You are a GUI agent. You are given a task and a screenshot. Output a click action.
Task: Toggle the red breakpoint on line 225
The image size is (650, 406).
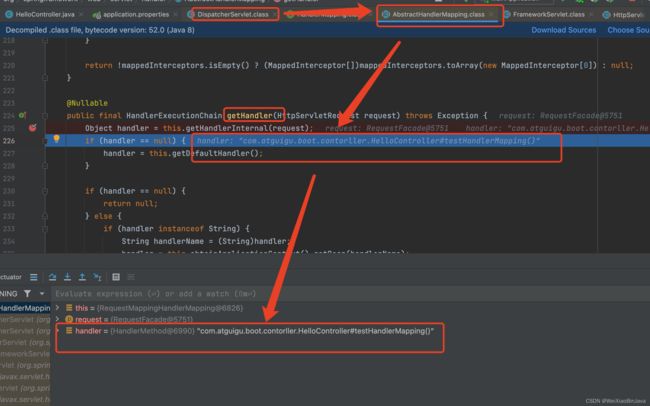coord(32,128)
